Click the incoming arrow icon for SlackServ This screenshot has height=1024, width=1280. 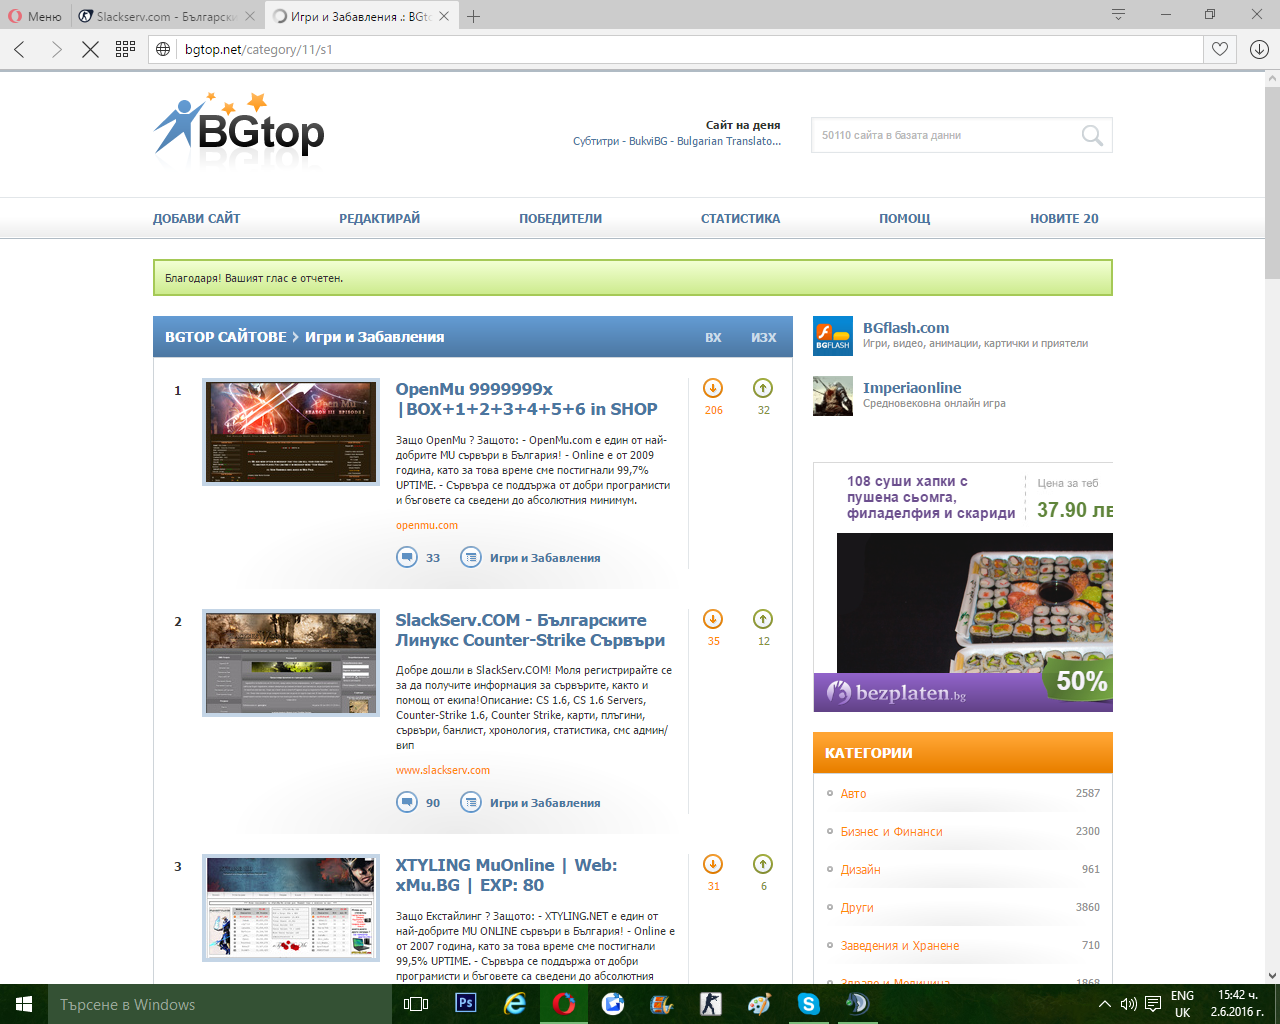713,619
